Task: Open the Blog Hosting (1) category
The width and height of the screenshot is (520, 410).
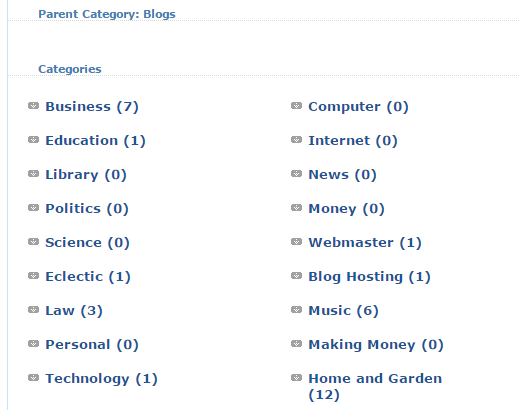Action: (369, 277)
